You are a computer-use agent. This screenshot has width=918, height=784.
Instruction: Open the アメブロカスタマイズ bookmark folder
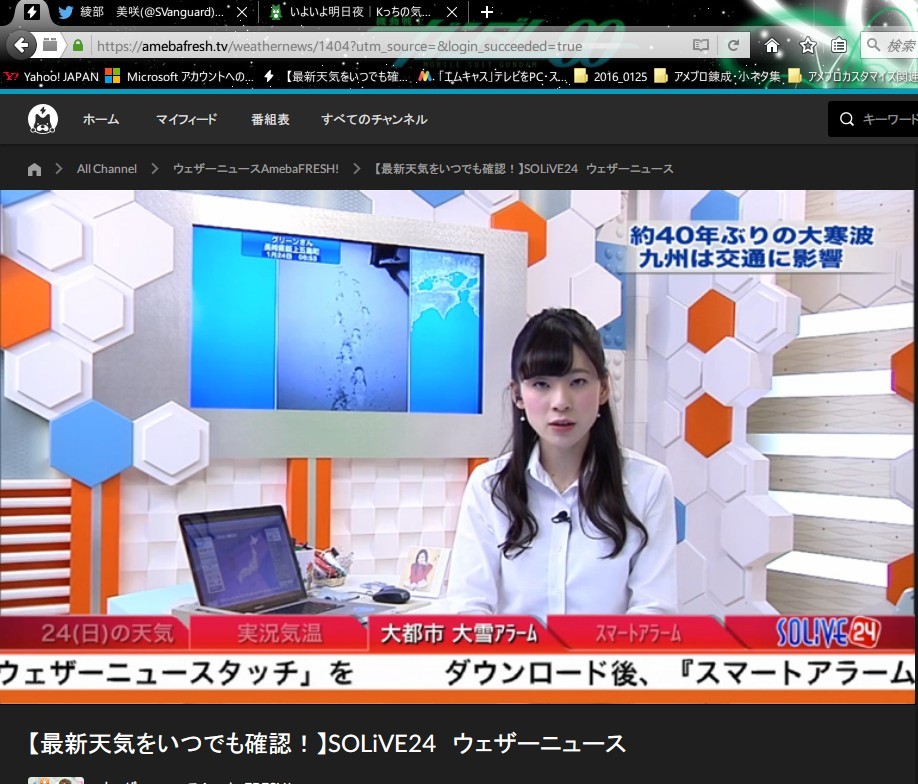[852, 77]
